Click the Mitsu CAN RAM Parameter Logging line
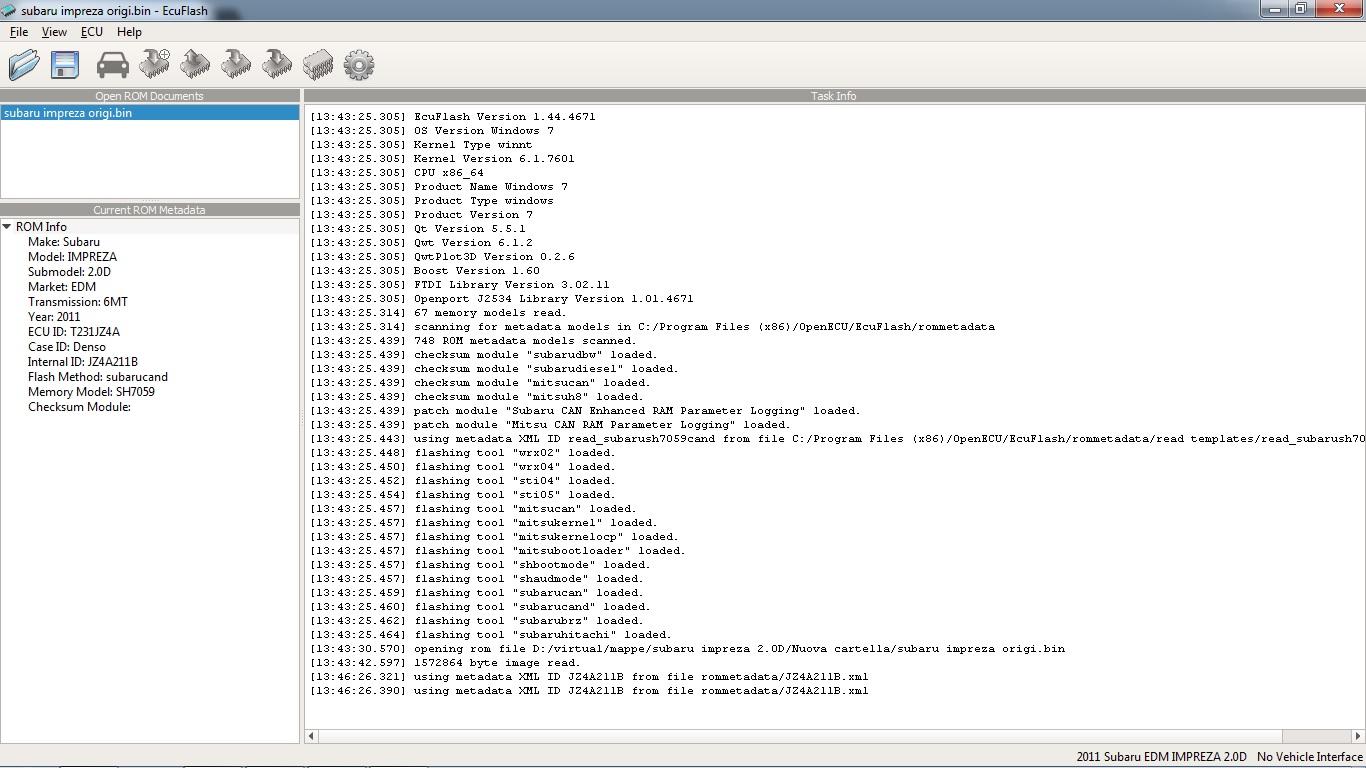Screen dimensions: 1366x768 point(551,424)
